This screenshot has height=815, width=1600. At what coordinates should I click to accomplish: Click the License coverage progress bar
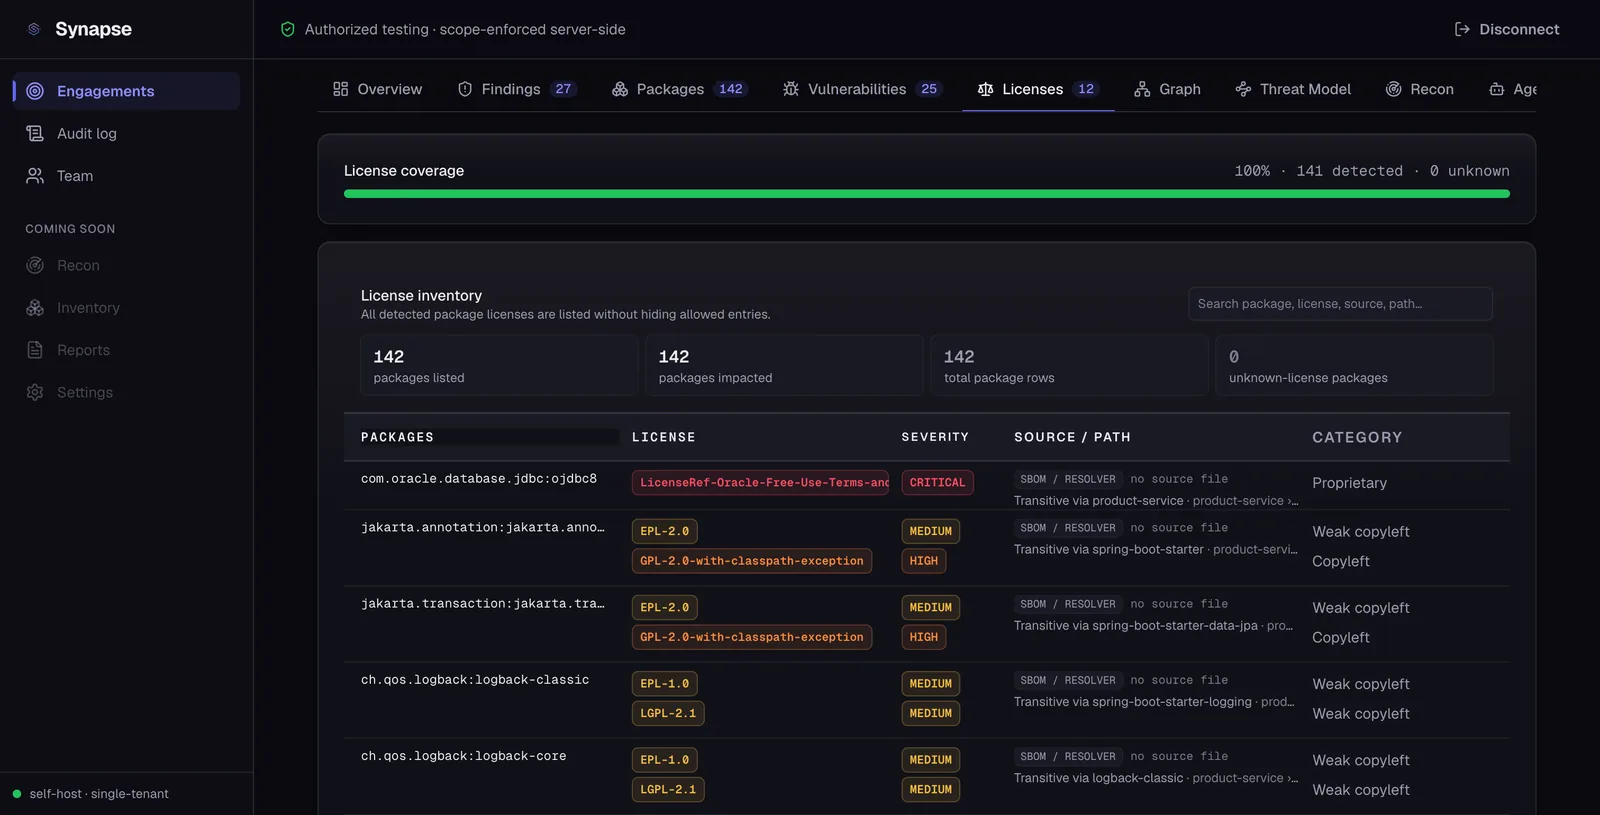(927, 194)
